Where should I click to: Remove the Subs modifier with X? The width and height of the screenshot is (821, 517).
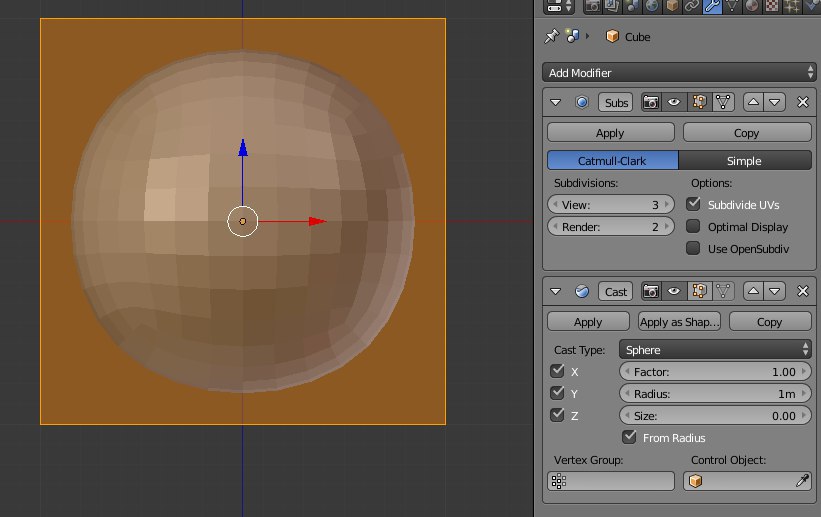[803, 102]
